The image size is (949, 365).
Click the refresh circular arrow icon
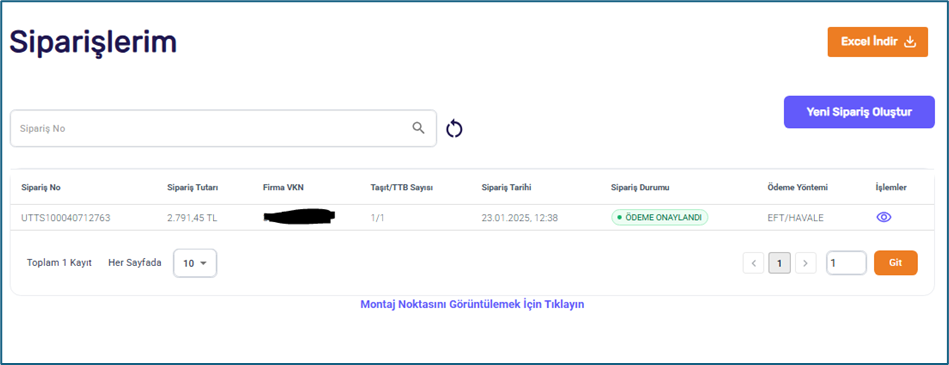click(455, 128)
